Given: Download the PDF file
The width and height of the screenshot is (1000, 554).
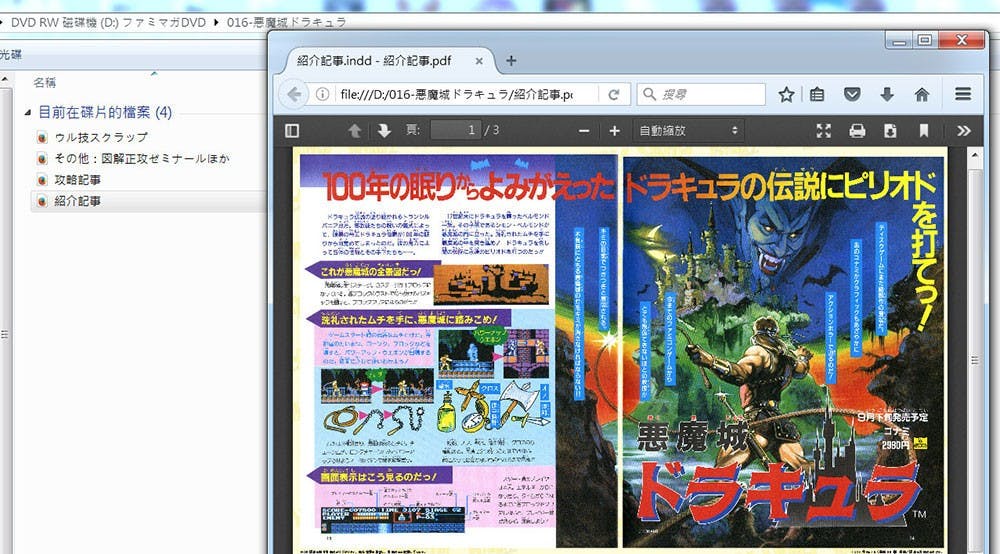Looking at the screenshot, I should tap(890, 131).
